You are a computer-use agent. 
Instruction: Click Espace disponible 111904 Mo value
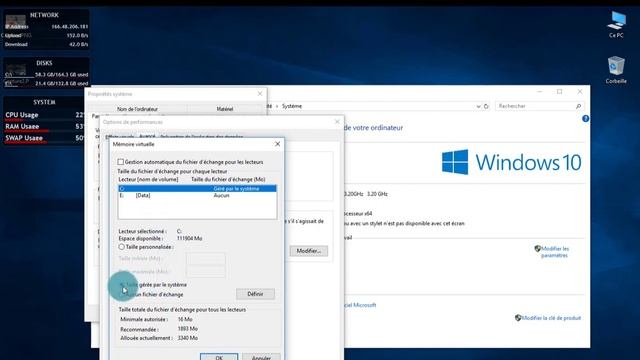(189, 238)
